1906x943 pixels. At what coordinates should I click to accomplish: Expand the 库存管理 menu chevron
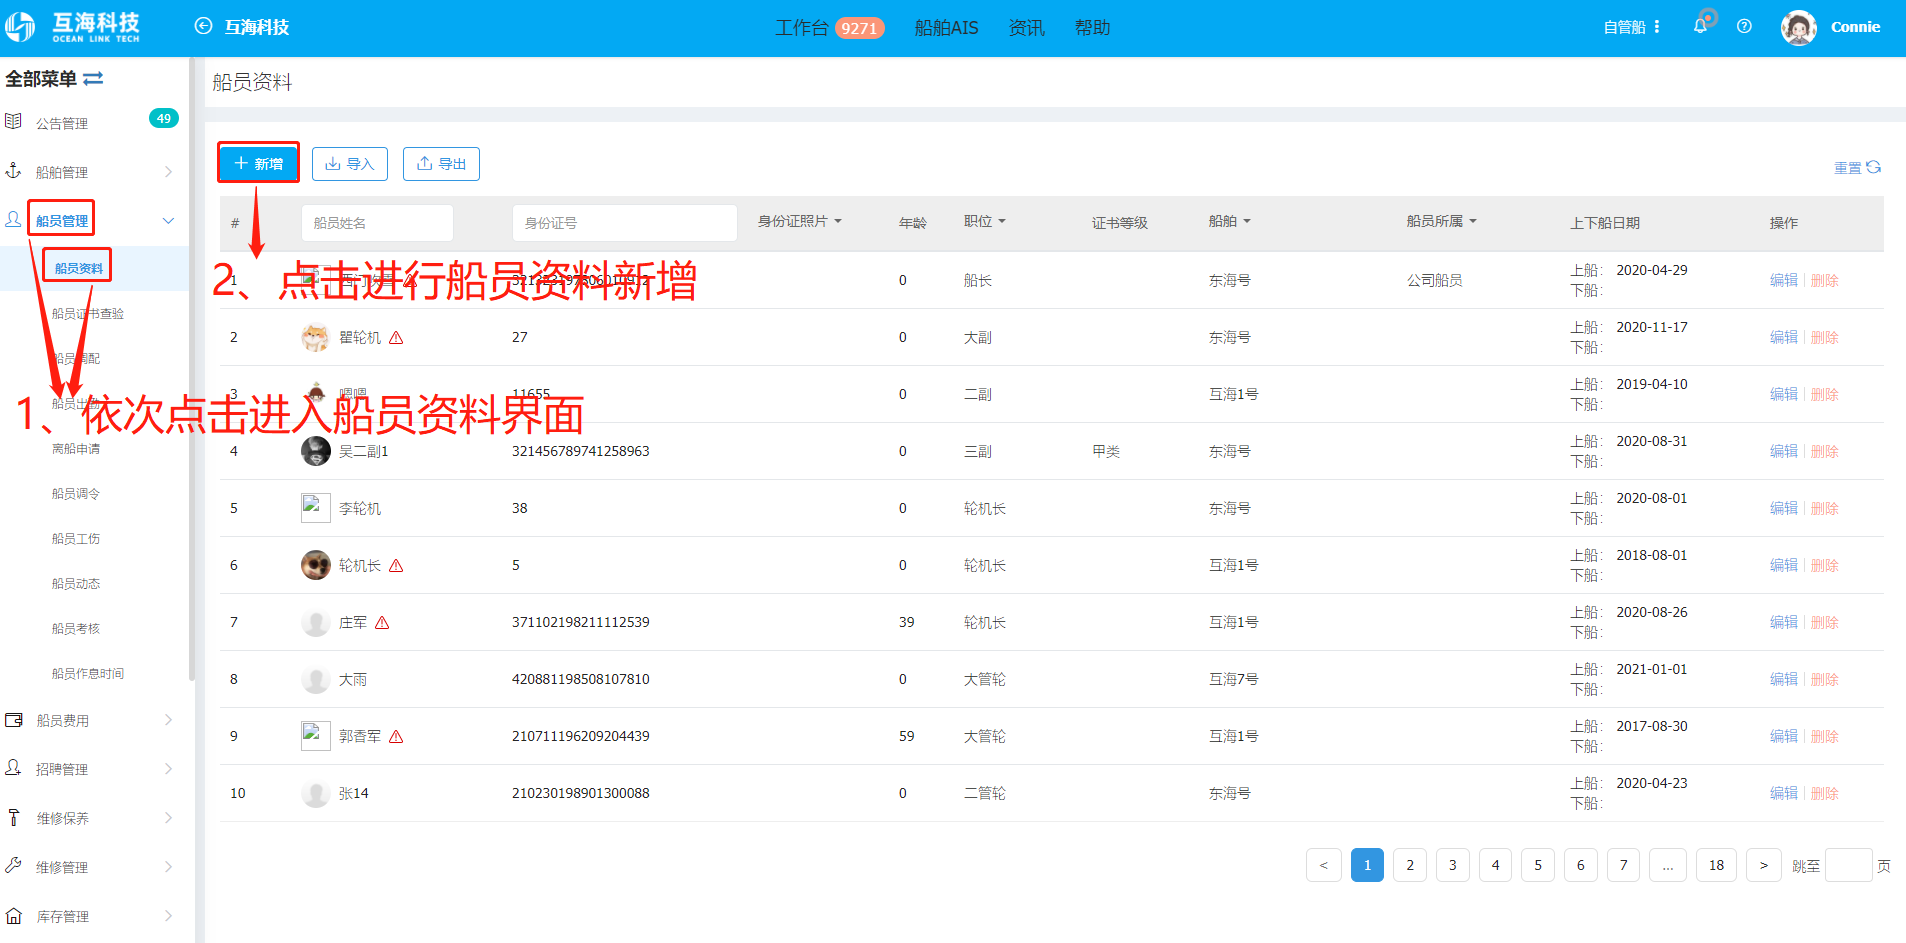click(168, 916)
